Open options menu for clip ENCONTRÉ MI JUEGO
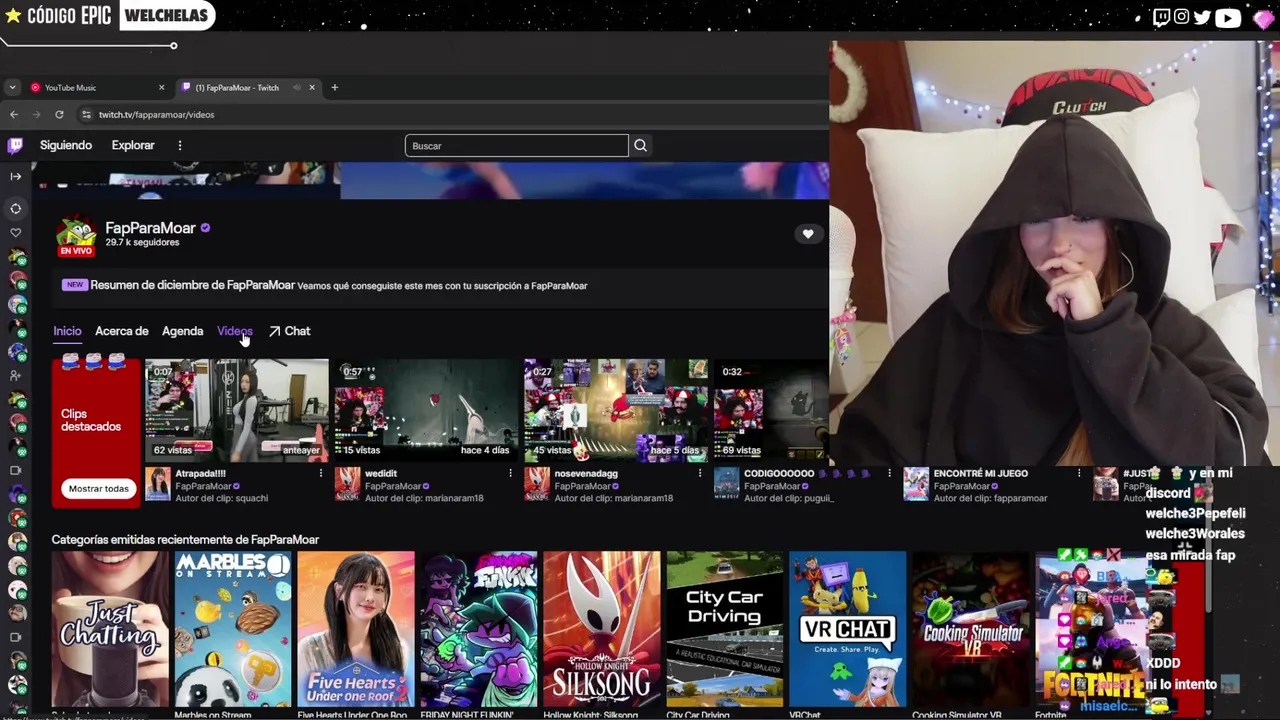1280x720 pixels. point(1078,474)
